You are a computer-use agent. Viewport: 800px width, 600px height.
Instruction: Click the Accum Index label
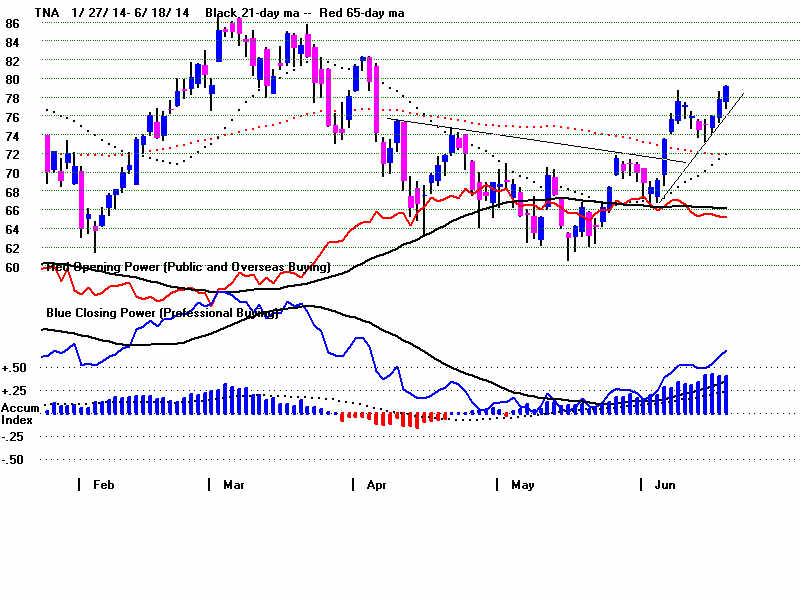click(20, 414)
